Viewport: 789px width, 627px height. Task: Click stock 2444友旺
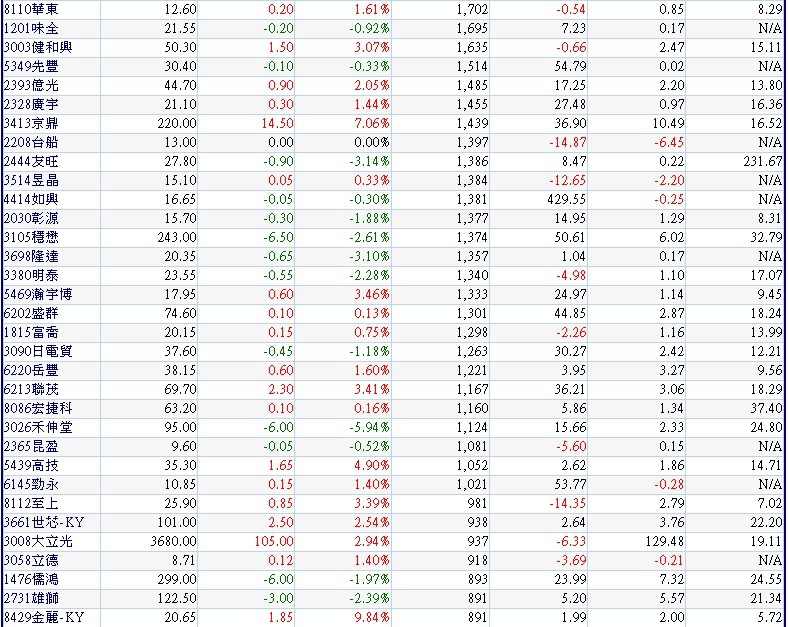pyautogui.click(x=31, y=162)
